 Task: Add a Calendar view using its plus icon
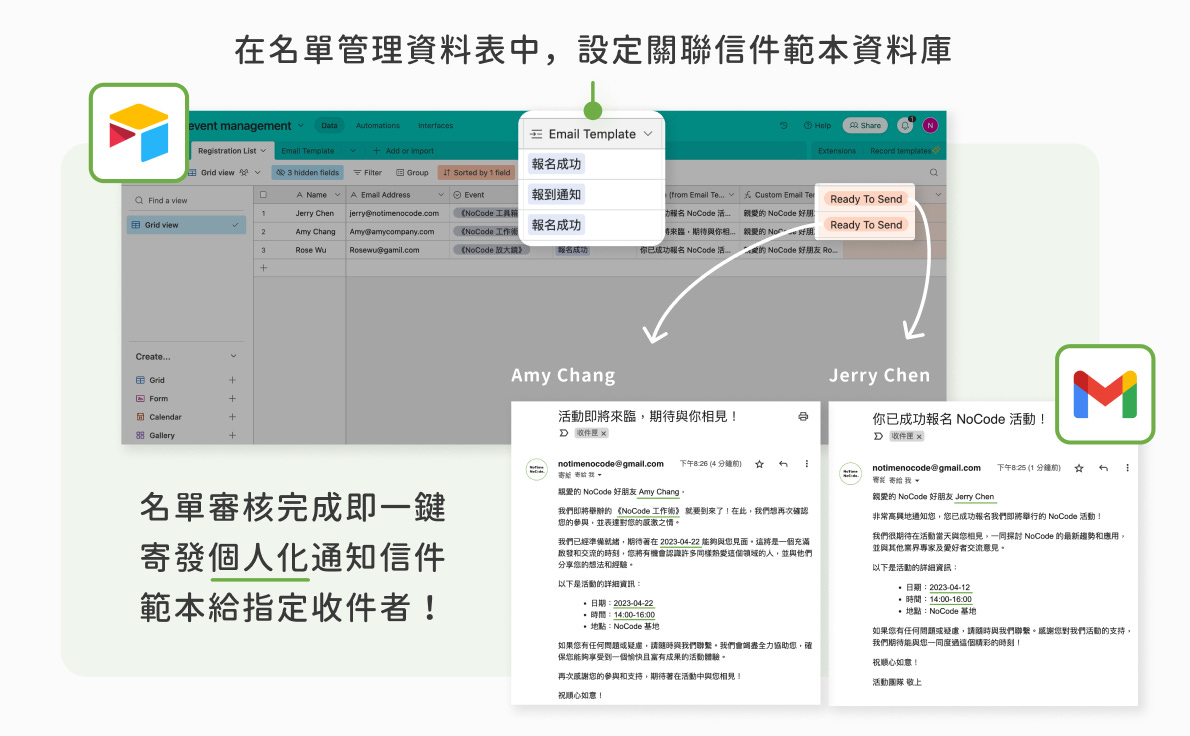(232, 417)
